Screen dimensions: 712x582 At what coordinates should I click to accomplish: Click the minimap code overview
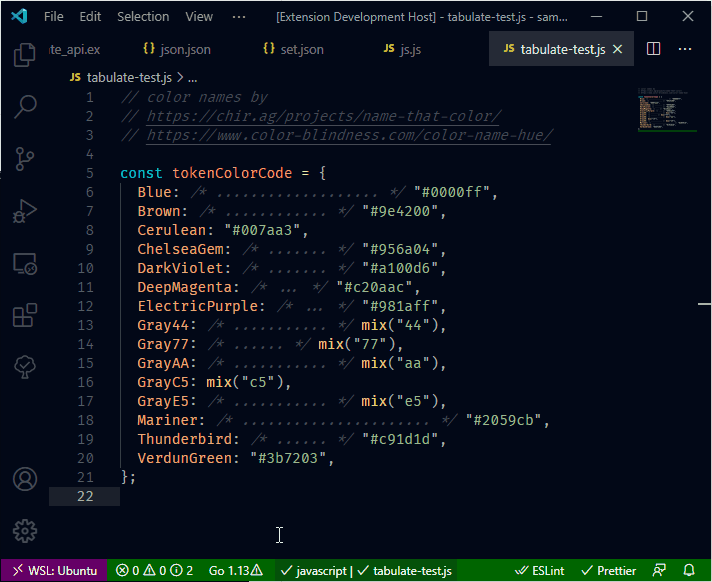click(667, 109)
